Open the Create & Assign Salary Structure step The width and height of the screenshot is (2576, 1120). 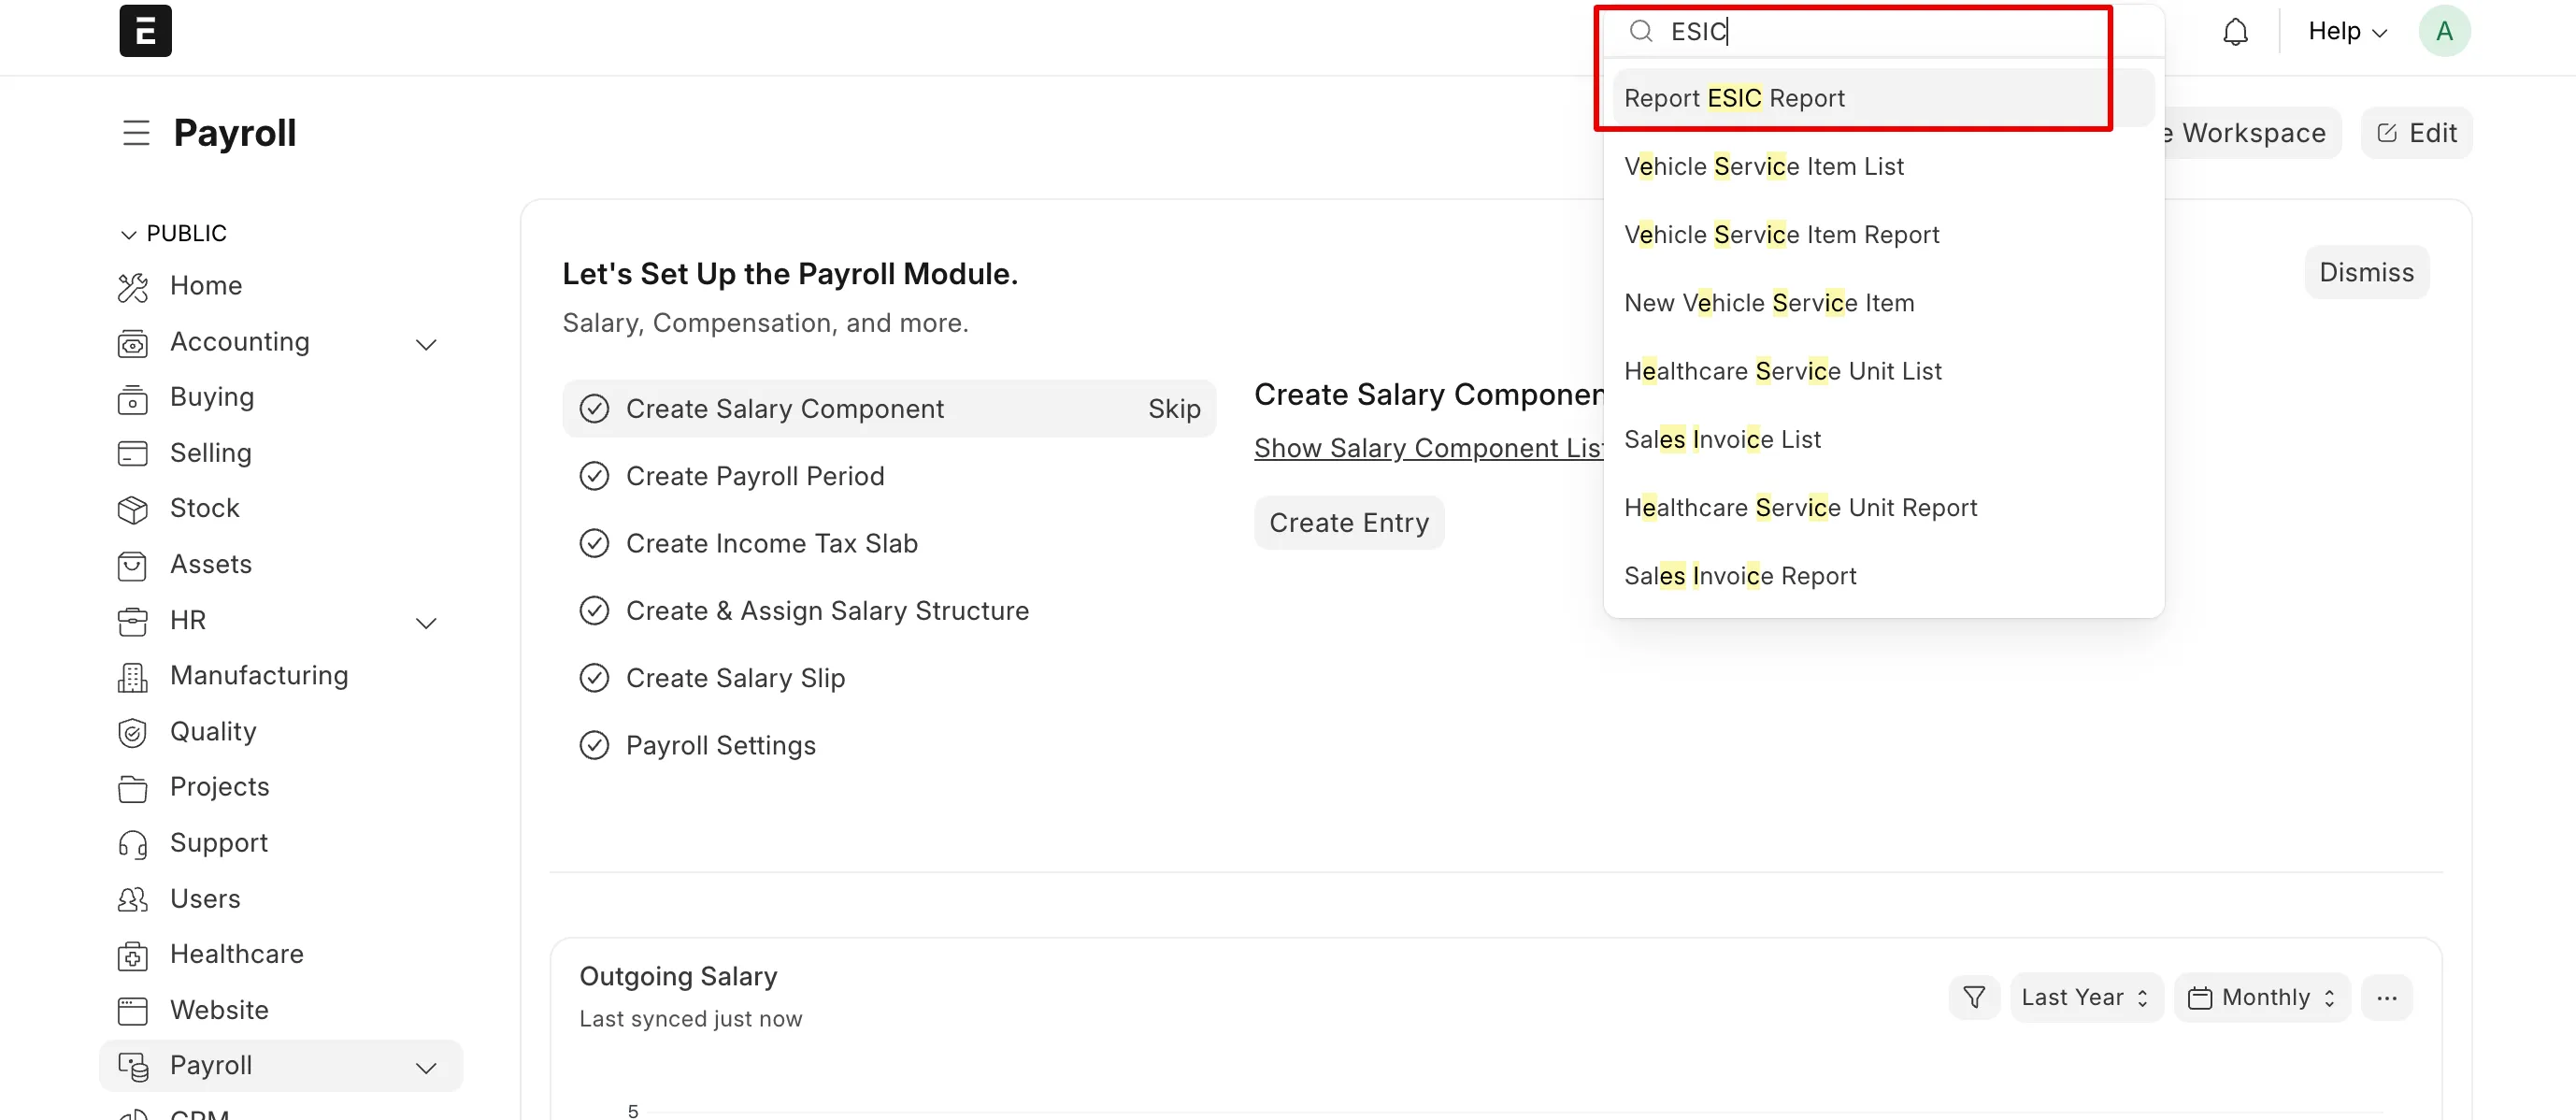827,610
